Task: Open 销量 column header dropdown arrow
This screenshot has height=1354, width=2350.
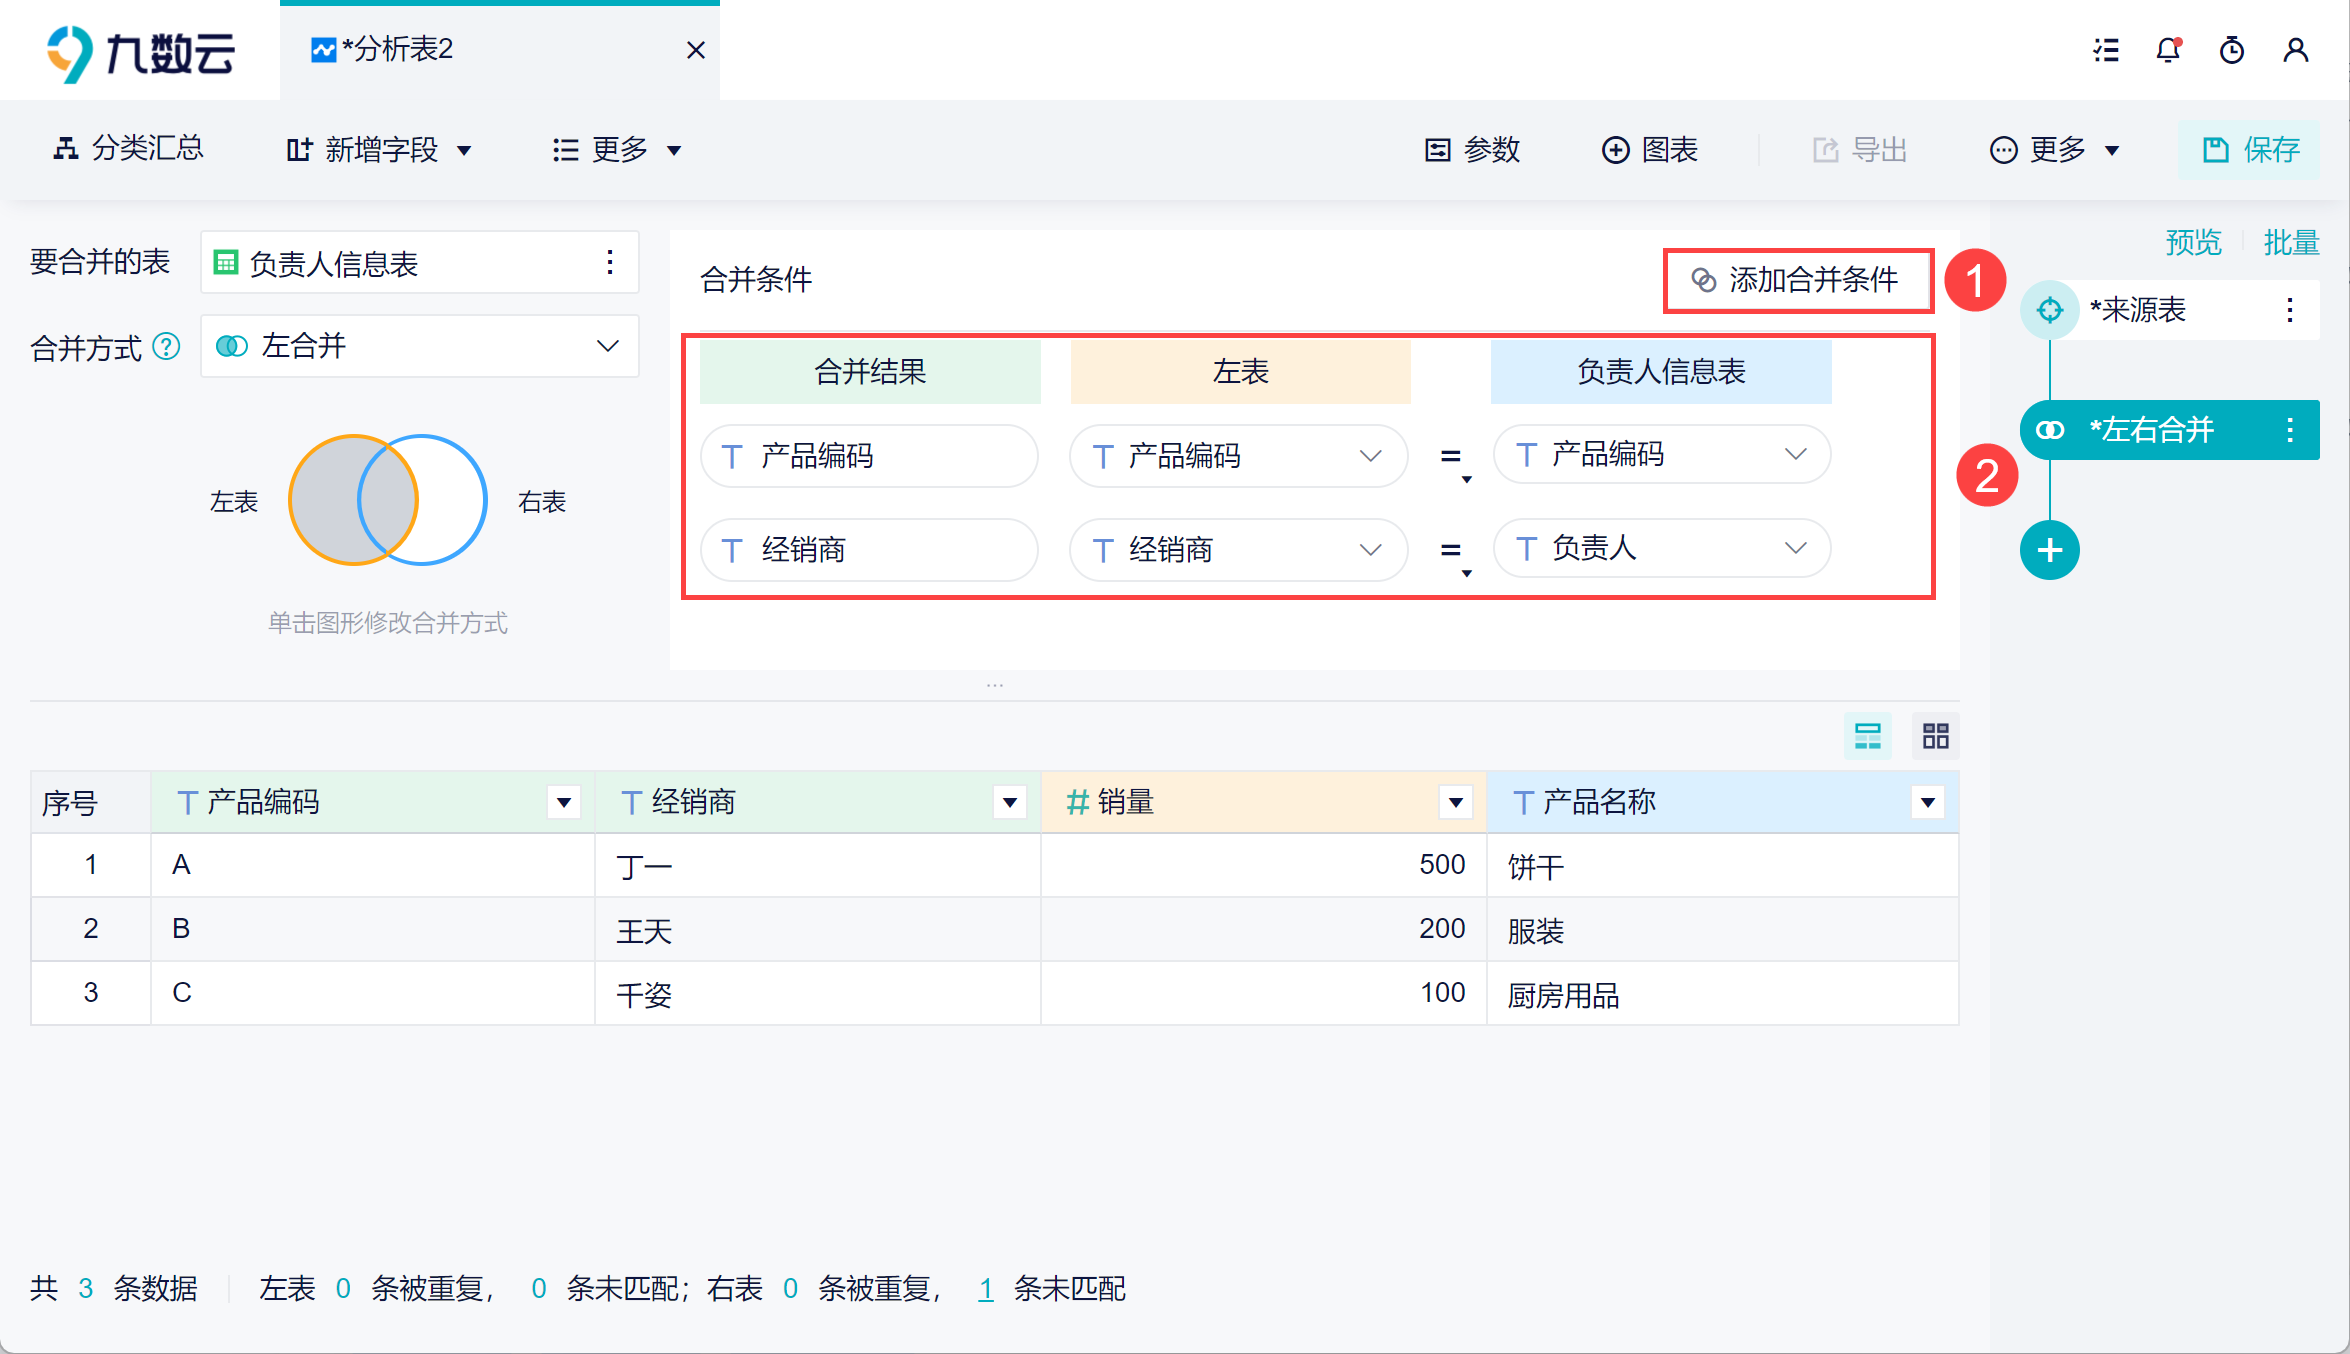Action: click(x=1455, y=802)
